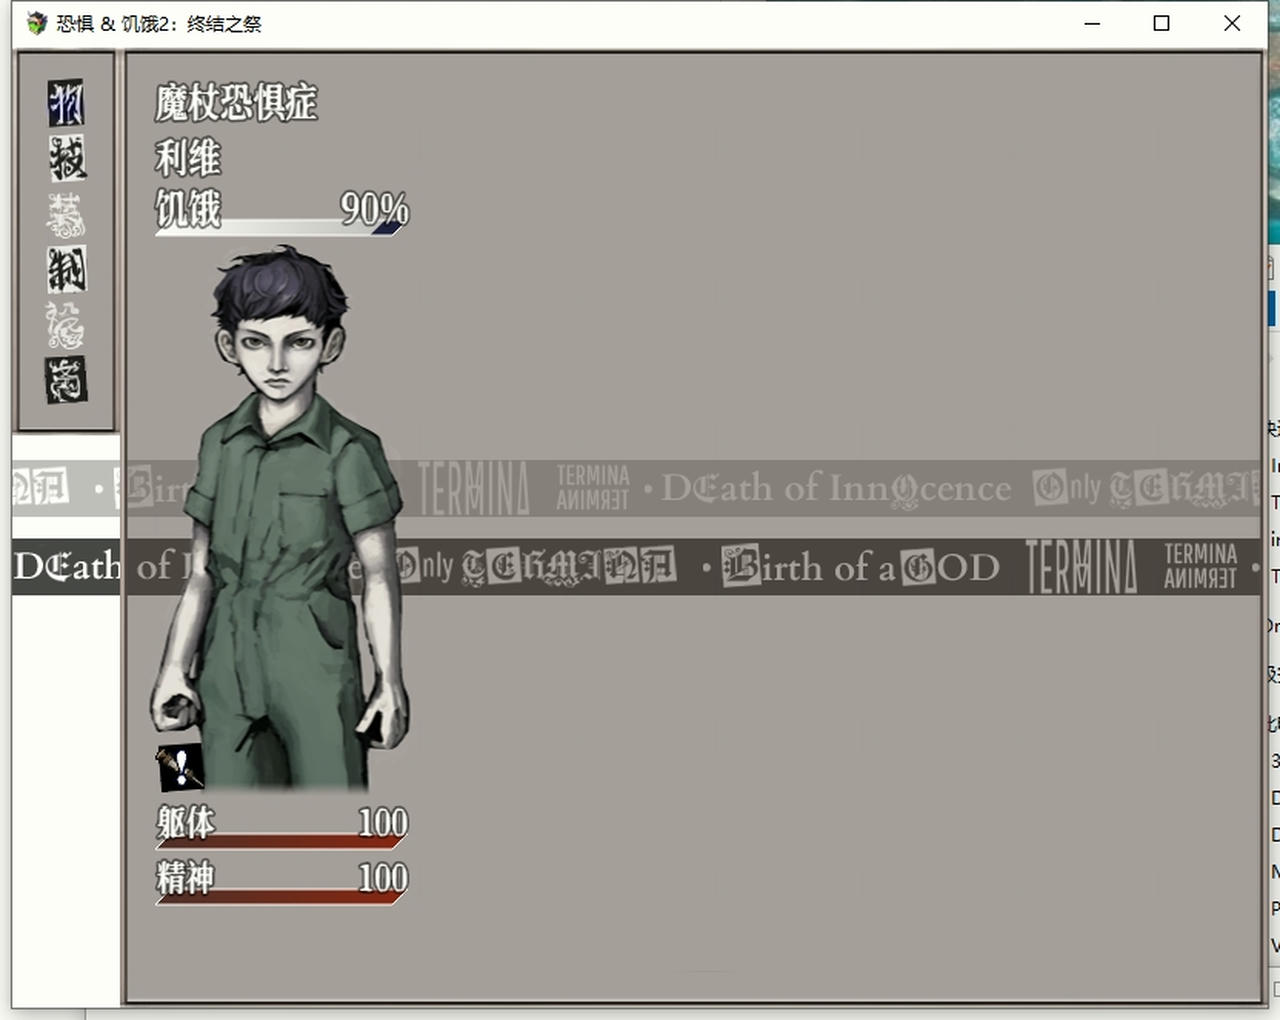Click the 精神 mind gauge bar
1280x1020 pixels.
281,897
